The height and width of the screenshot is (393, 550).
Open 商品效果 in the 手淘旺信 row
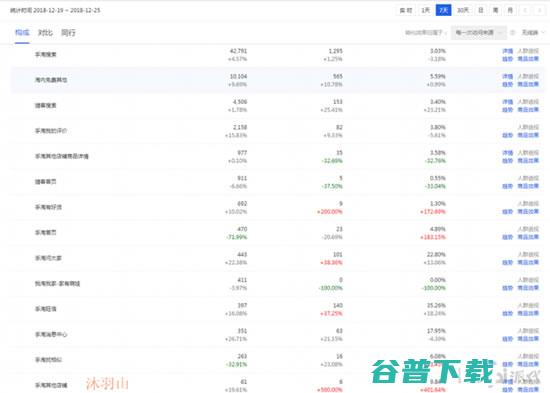pos(528,313)
